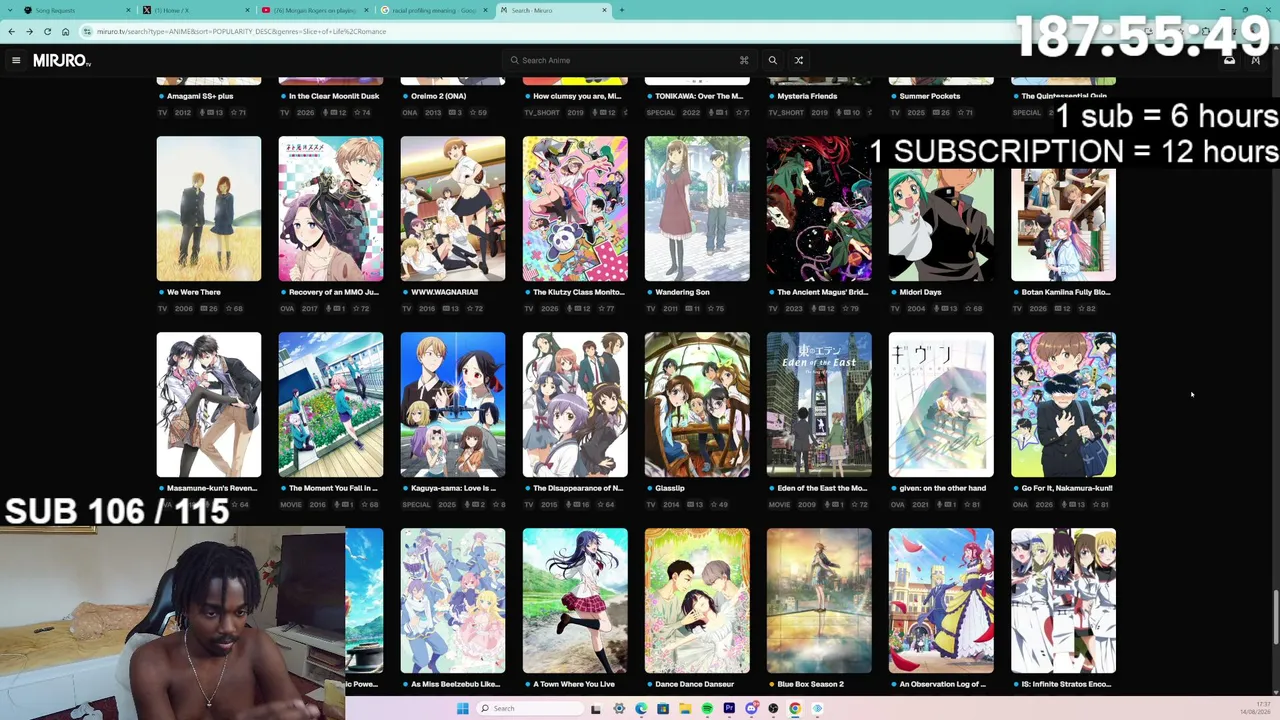
Task: Open the WWW.WAGNARIA!! poster
Action: (453, 209)
